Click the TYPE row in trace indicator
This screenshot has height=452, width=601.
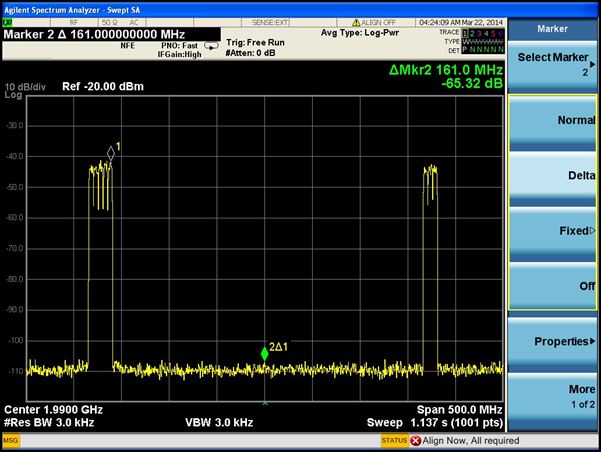click(x=475, y=41)
